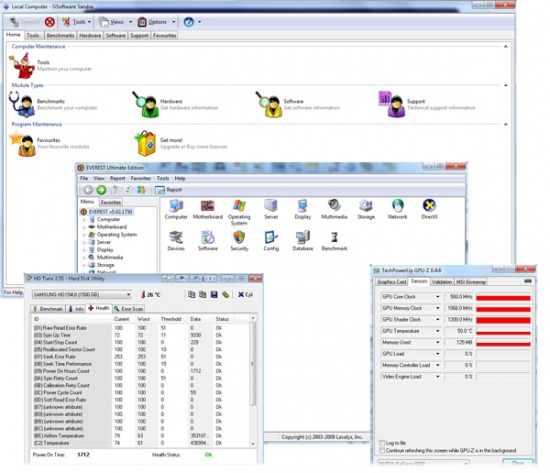Image resolution: width=550 pixels, height=473 pixels.
Task: Click GPU Memory Clock red graph bar
Action: [503, 309]
